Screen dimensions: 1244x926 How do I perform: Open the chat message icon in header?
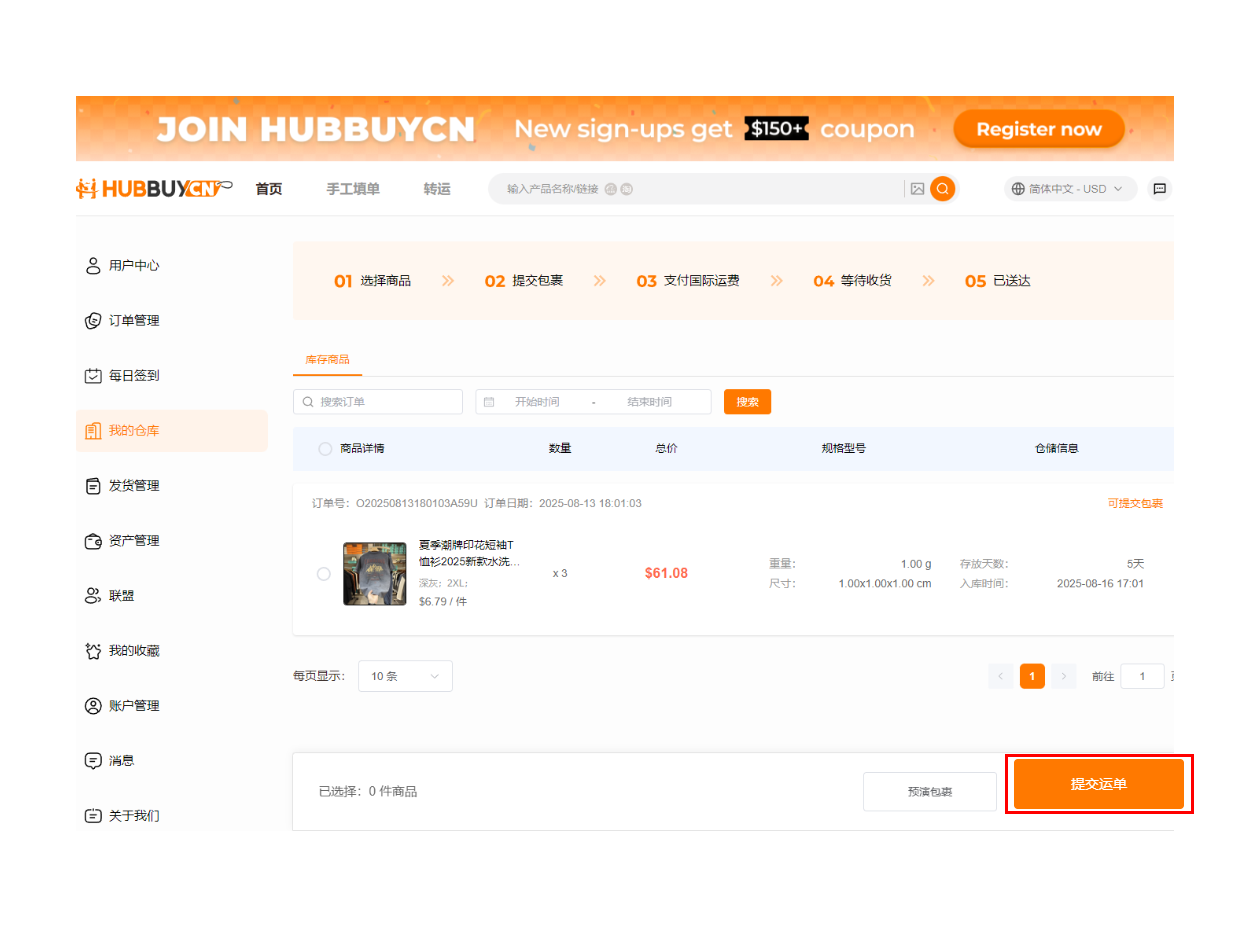point(1159,189)
